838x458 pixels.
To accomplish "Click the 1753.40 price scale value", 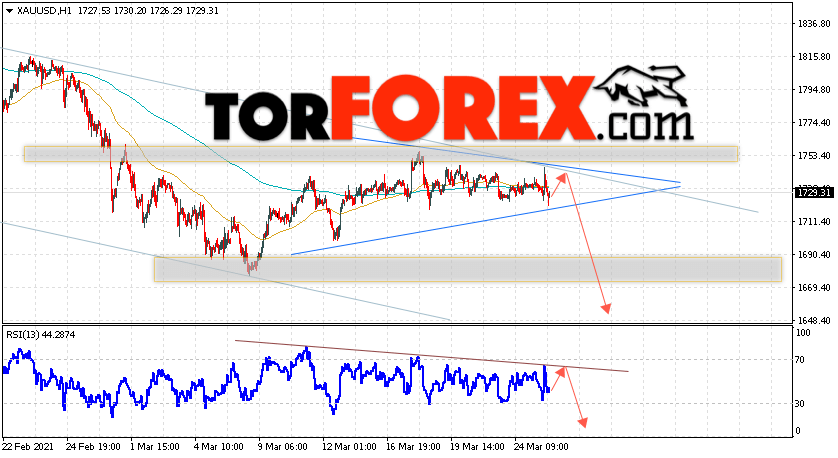I will click(814, 157).
